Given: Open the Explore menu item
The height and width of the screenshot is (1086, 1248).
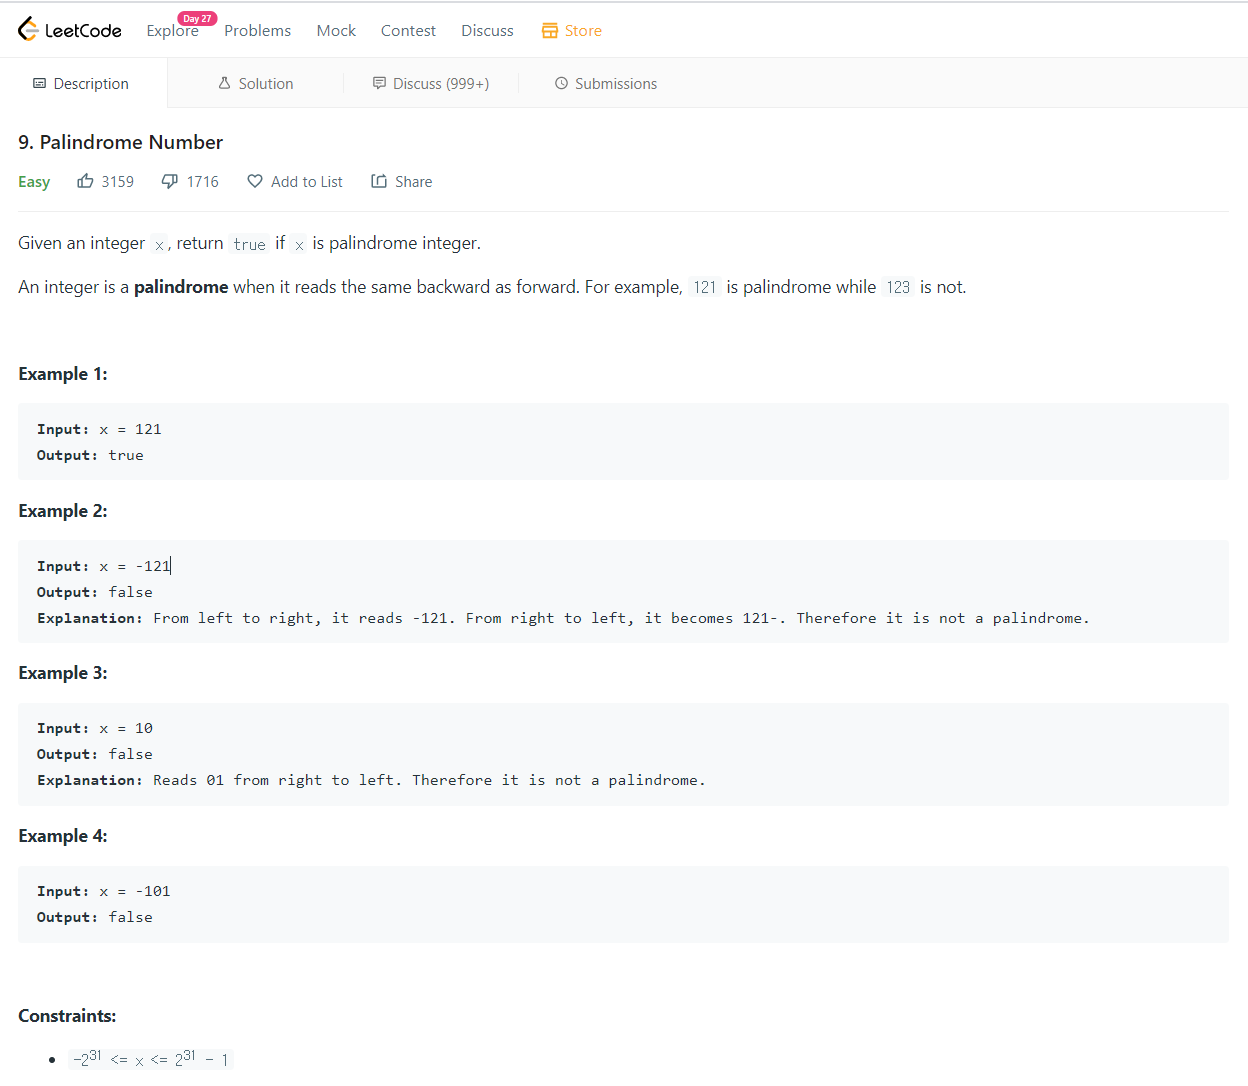Looking at the screenshot, I should tap(172, 31).
